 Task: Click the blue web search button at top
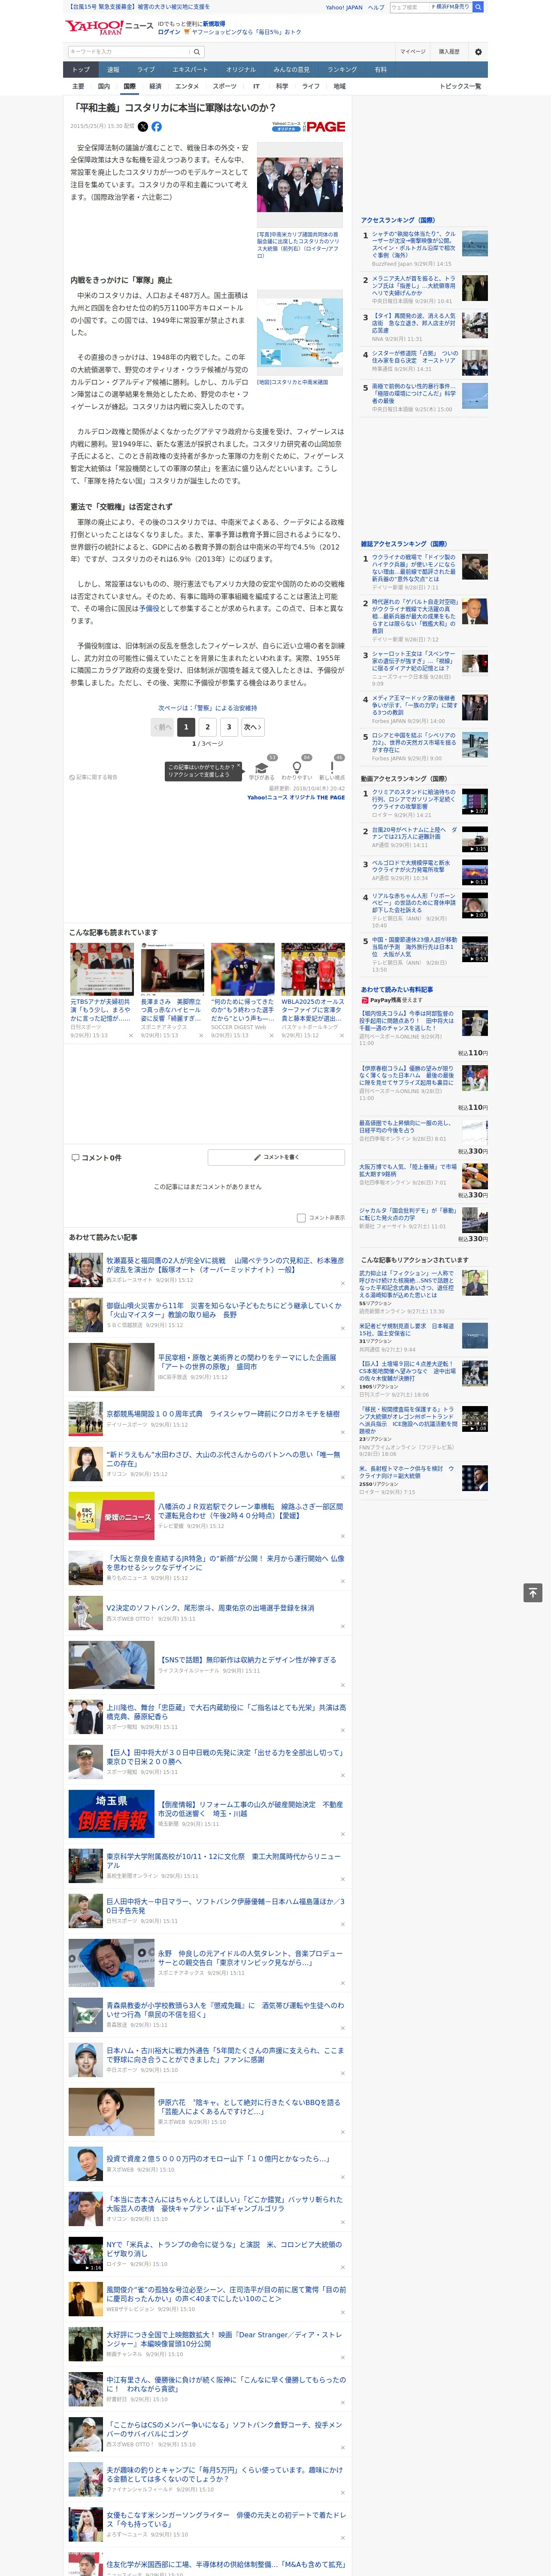[478, 7]
